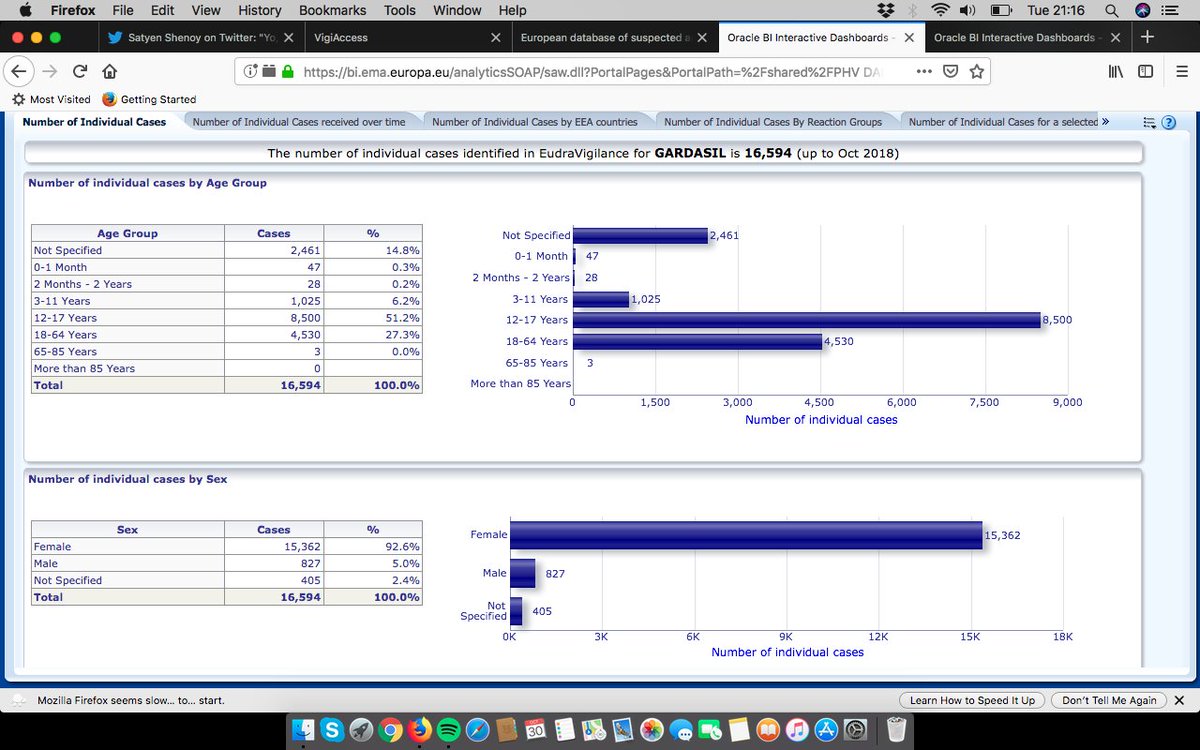Open Dropbox menu bar icon

coord(885,10)
